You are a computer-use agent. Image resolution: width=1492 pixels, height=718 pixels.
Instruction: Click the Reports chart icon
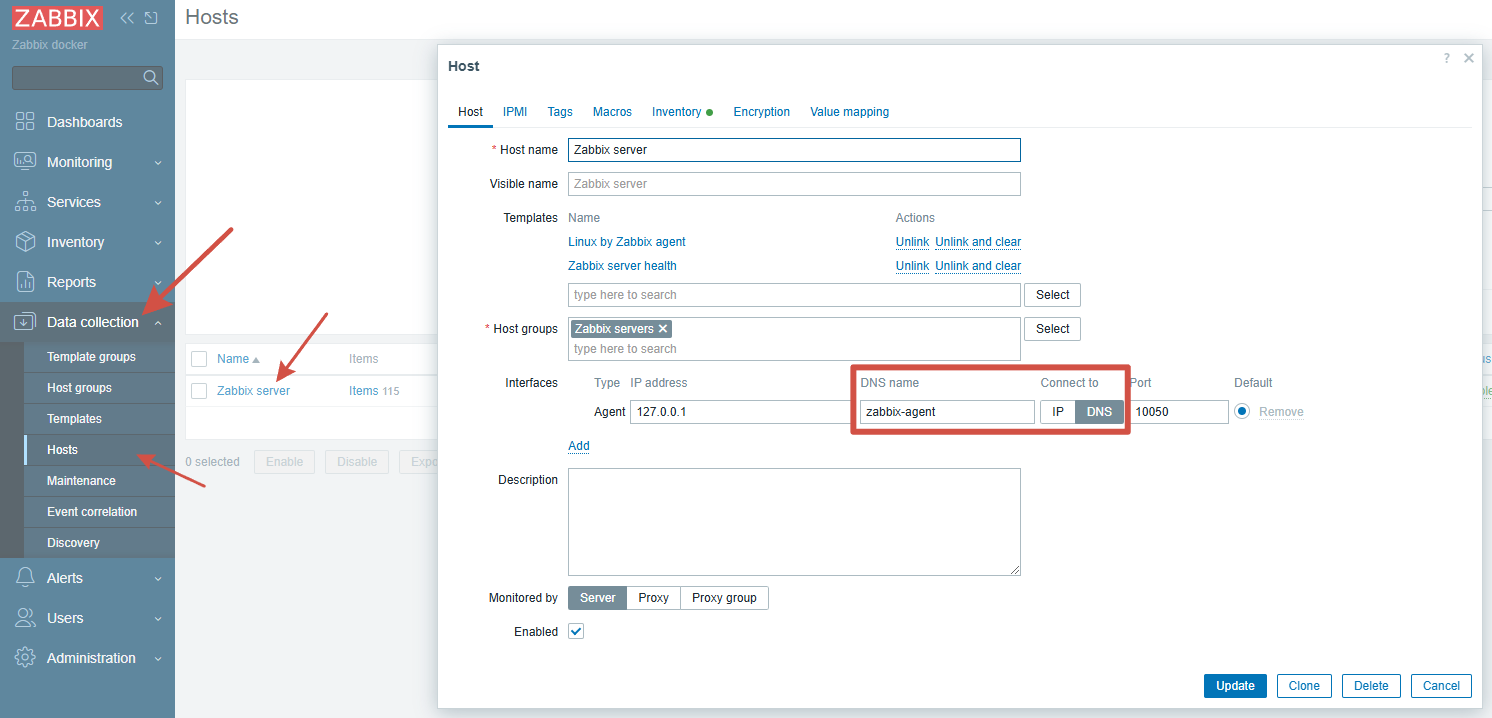pos(26,282)
